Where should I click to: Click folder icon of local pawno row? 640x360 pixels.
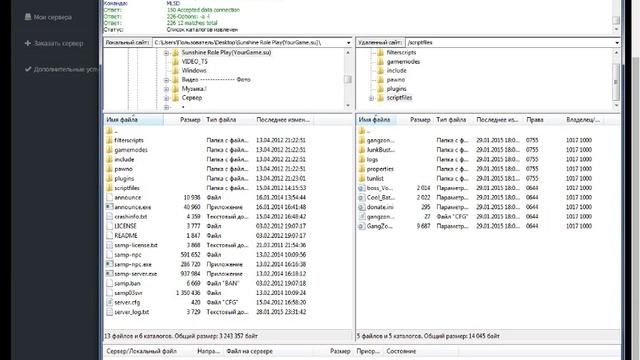(109, 169)
